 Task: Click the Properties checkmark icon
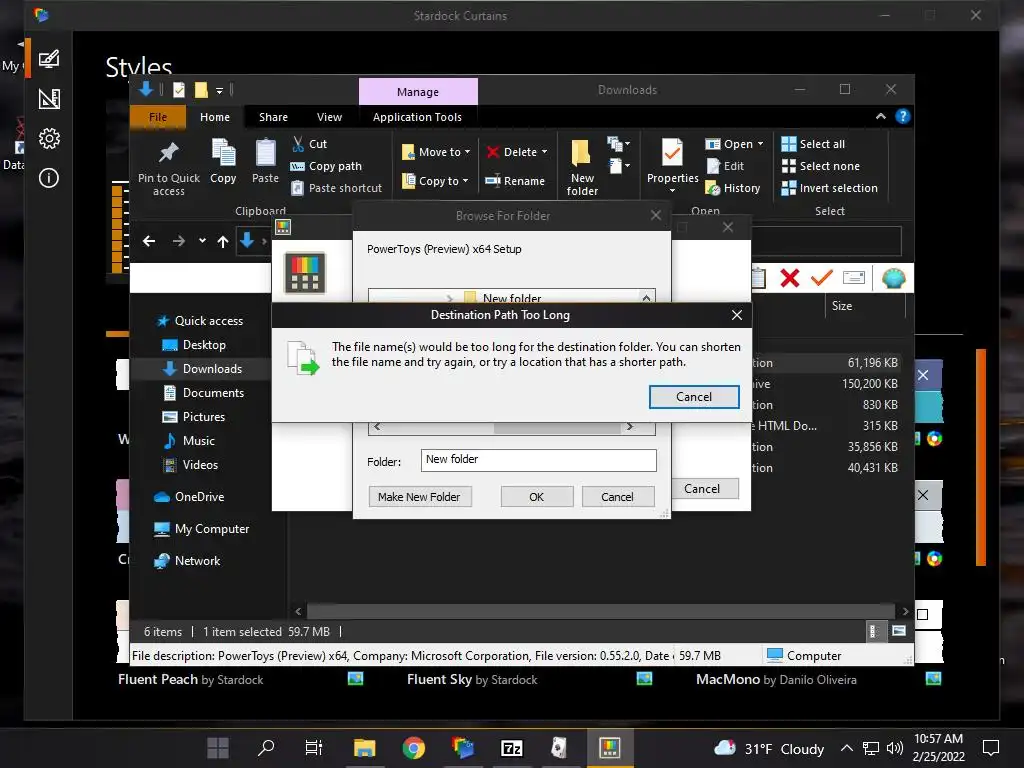coord(672,153)
